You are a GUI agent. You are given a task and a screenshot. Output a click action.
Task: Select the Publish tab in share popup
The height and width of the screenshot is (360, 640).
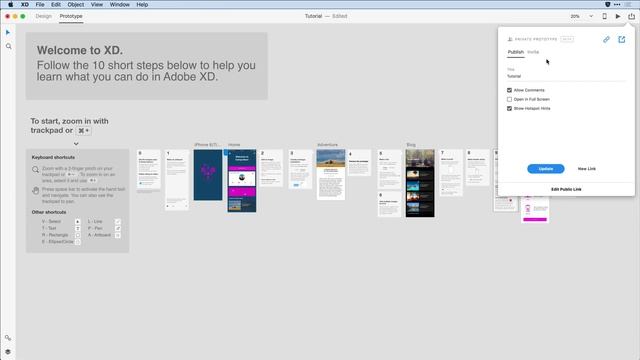coord(516,52)
